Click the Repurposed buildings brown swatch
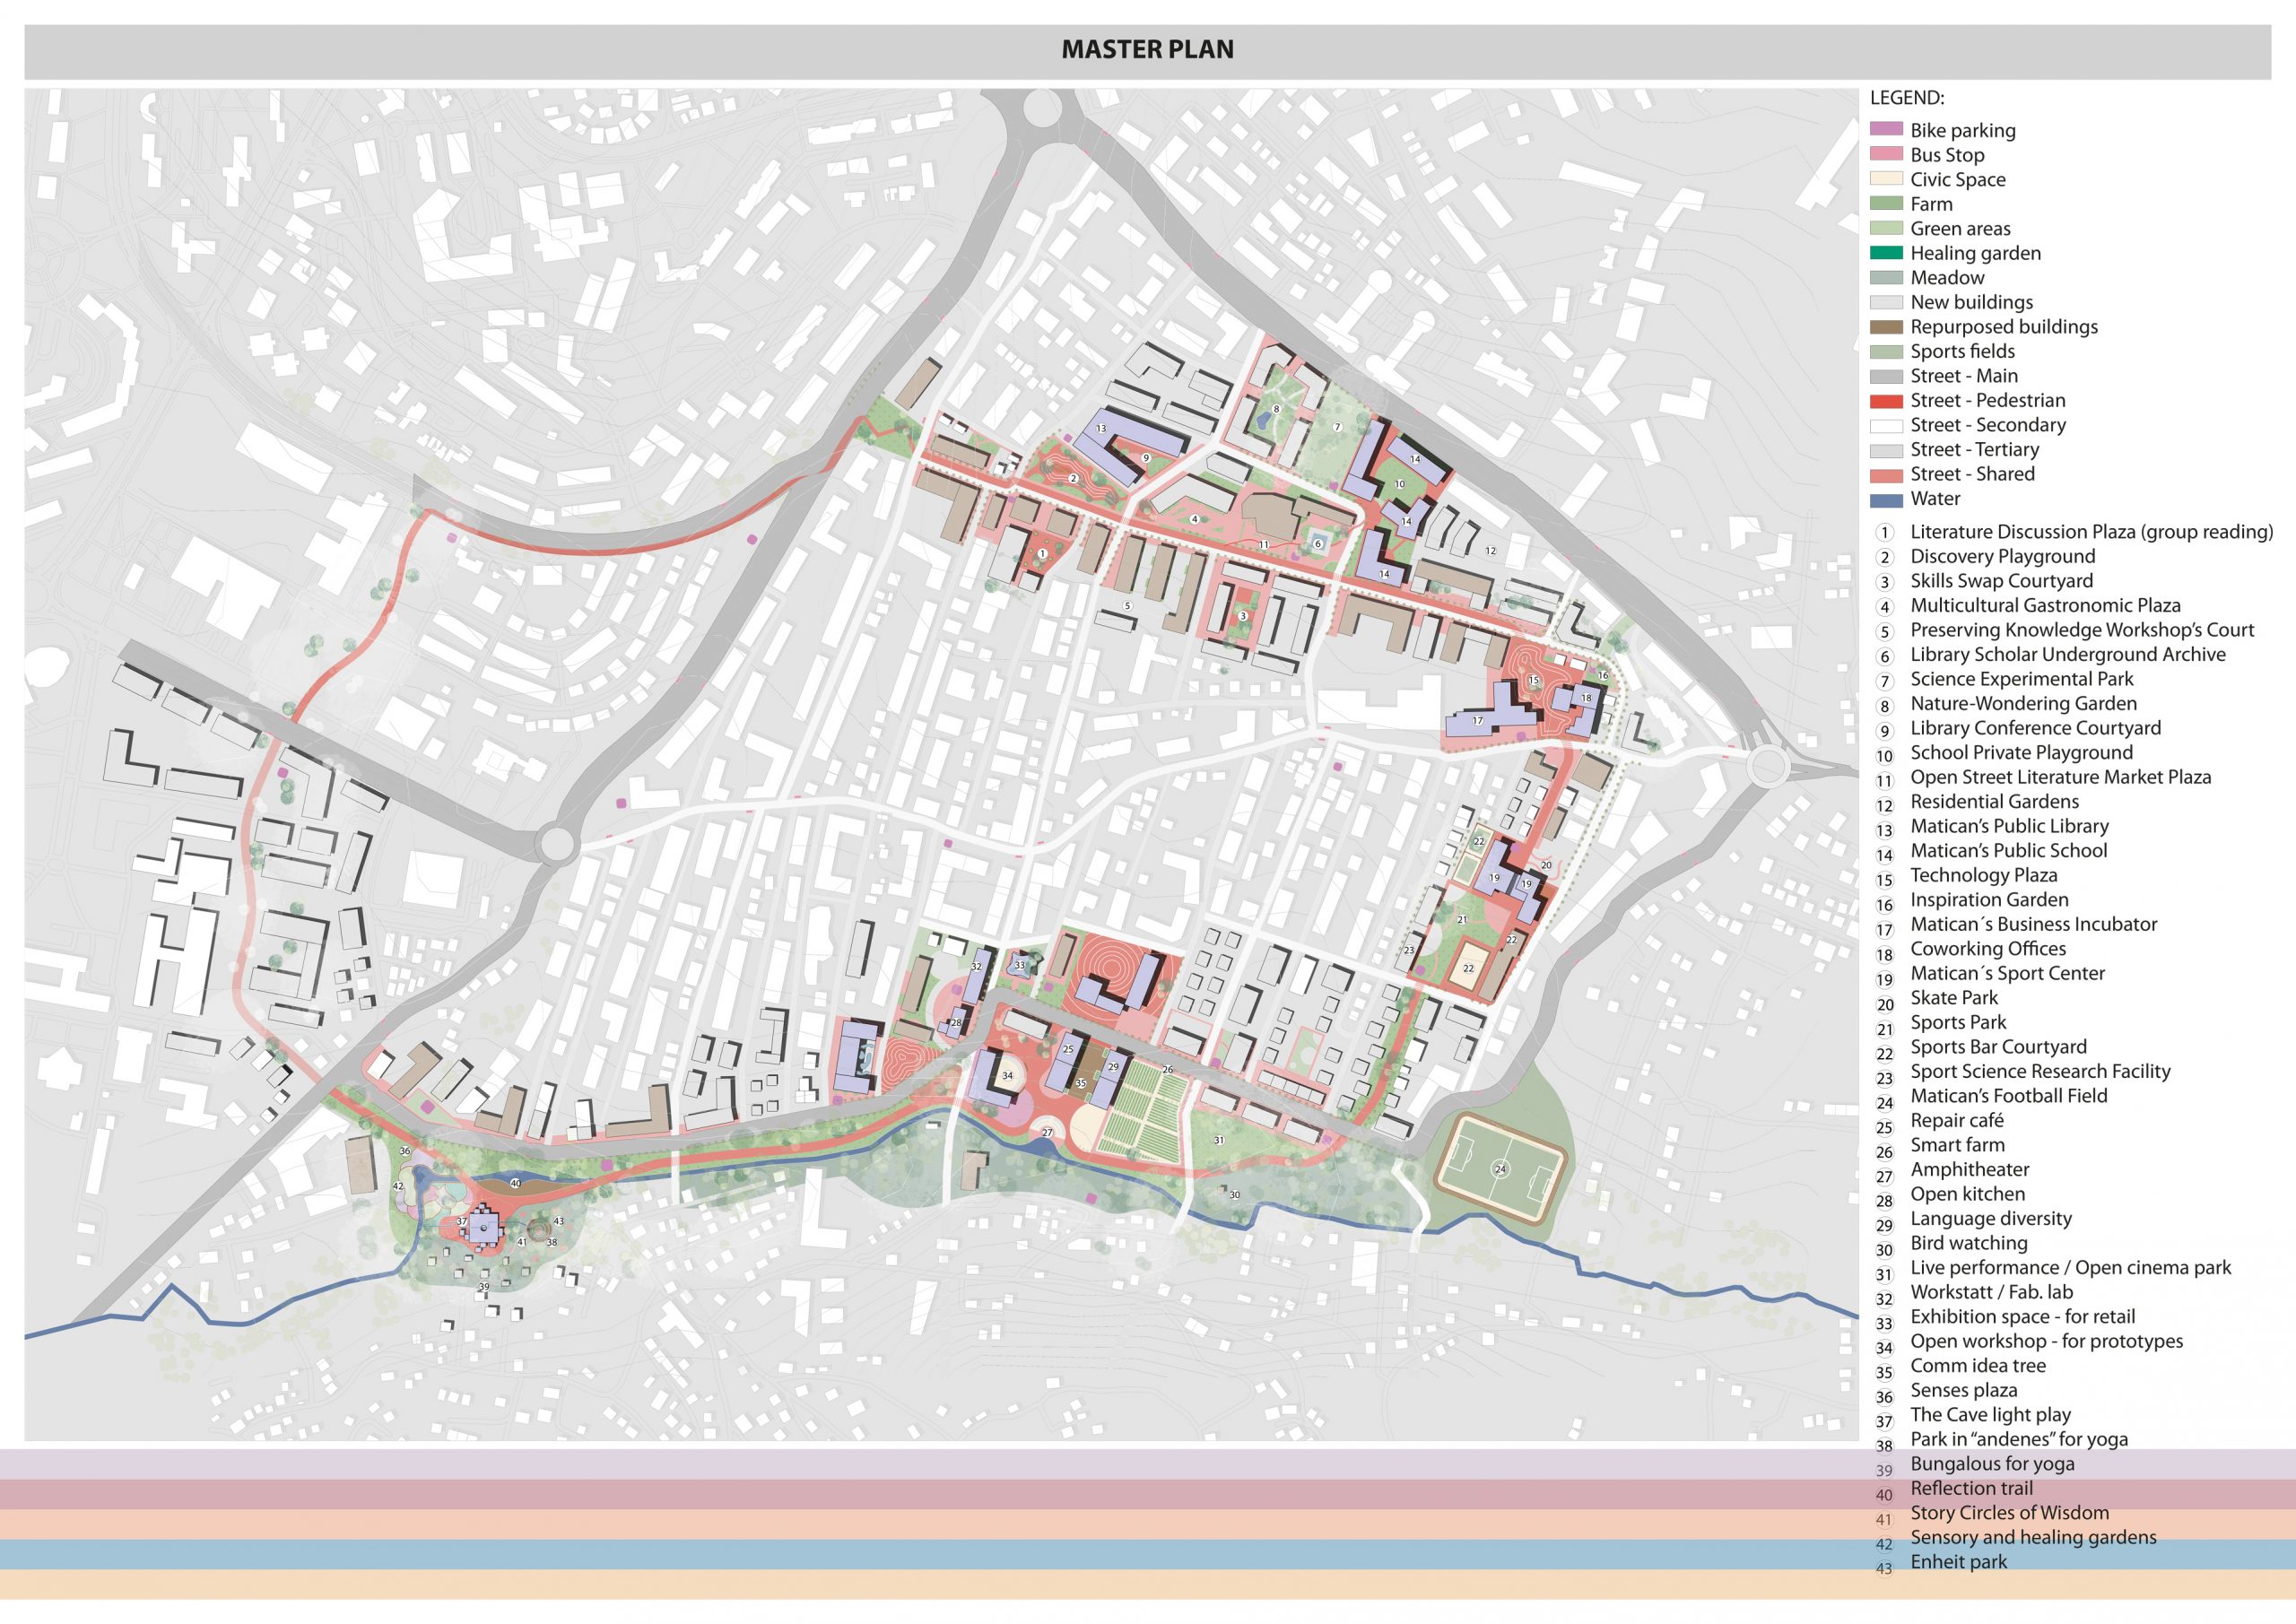This screenshot has width=2296, height=1624. coord(1886,327)
